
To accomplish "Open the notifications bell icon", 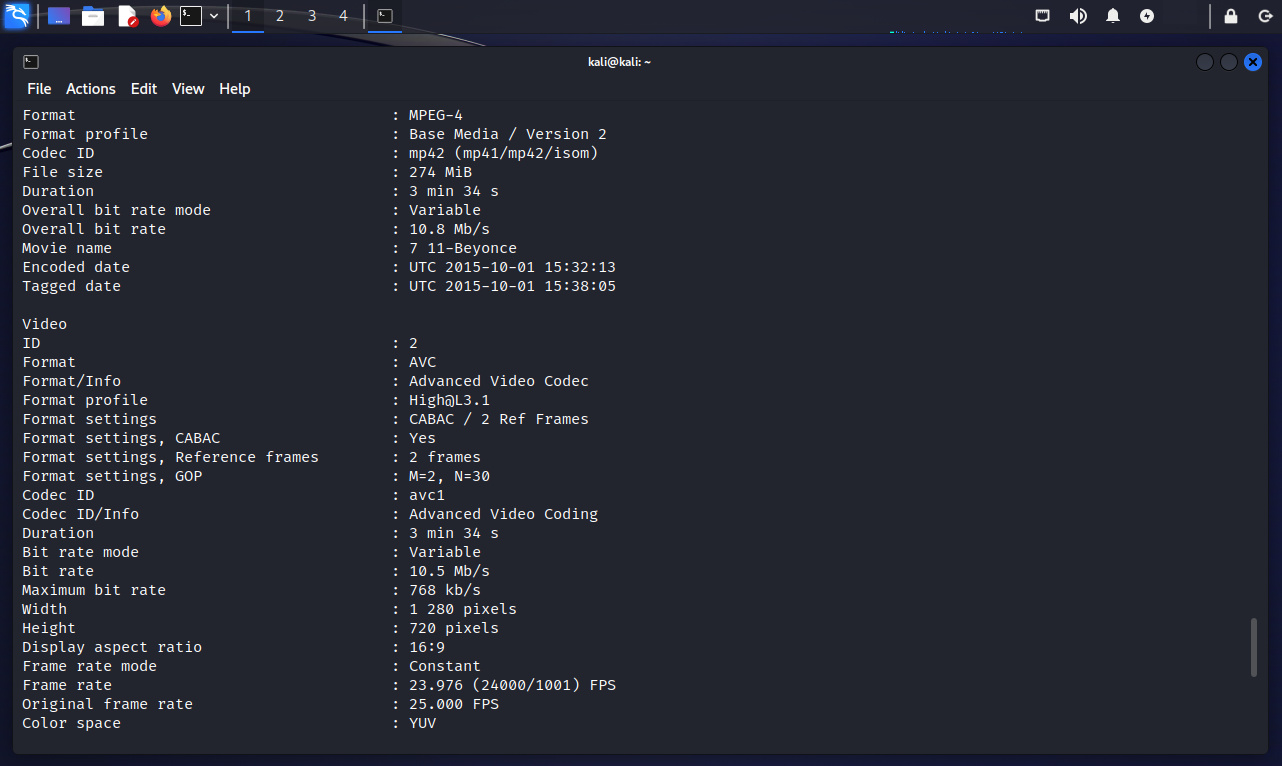I will click(x=1113, y=16).
